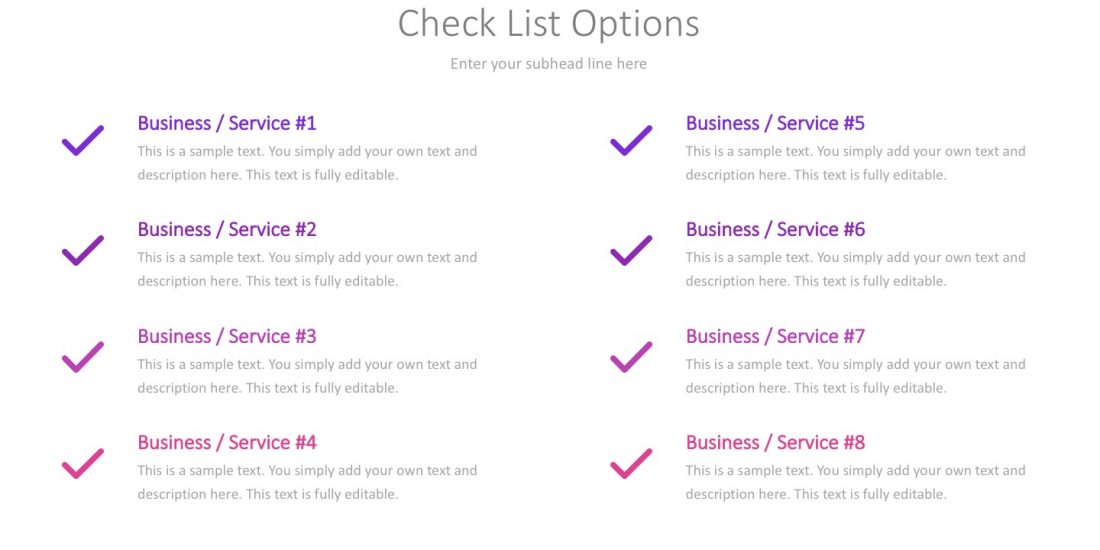Screen dimensions: 1100x550
Task: Click the checkmark icon for Business / Service #3
Action: (x=83, y=357)
